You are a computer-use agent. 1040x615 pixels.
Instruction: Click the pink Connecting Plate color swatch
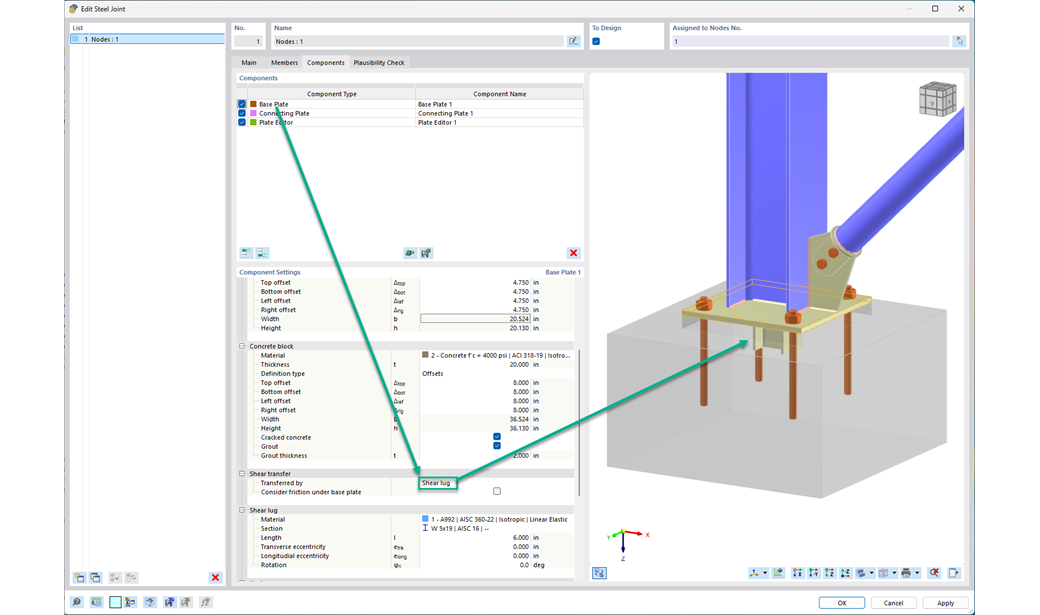(253, 113)
